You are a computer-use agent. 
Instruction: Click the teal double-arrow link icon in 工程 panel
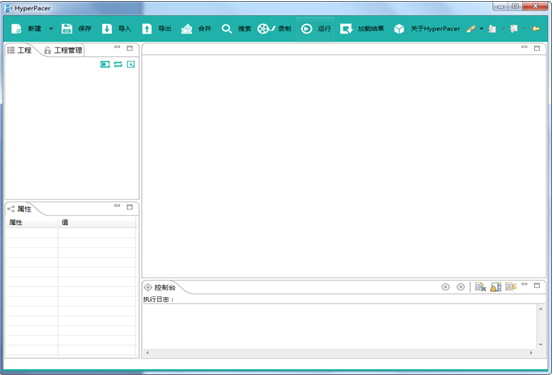[x=118, y=64]
